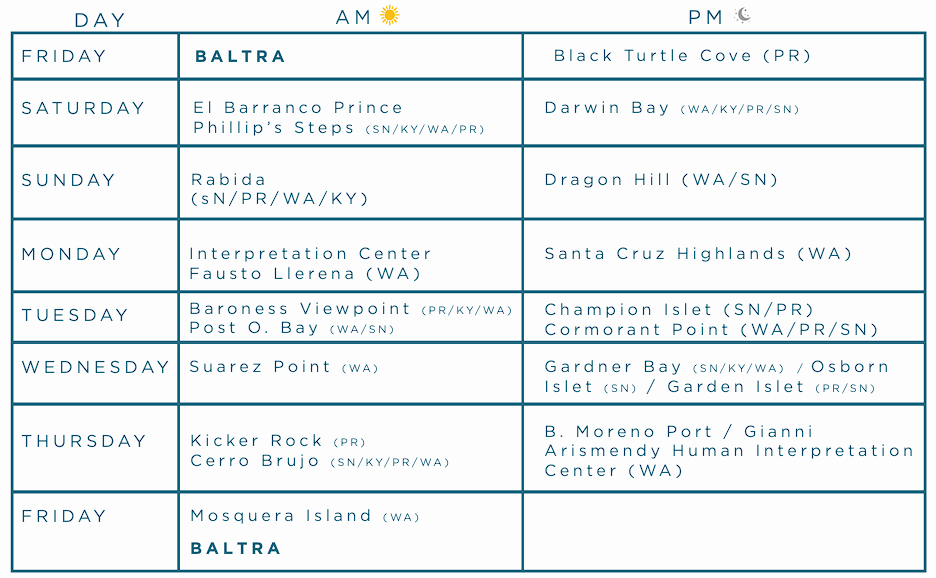The width and height of the screenshot is (936, 578).
Task: Click Baroness Viewpoint on Tuesday morning
Action: click(x=300, y=309)
